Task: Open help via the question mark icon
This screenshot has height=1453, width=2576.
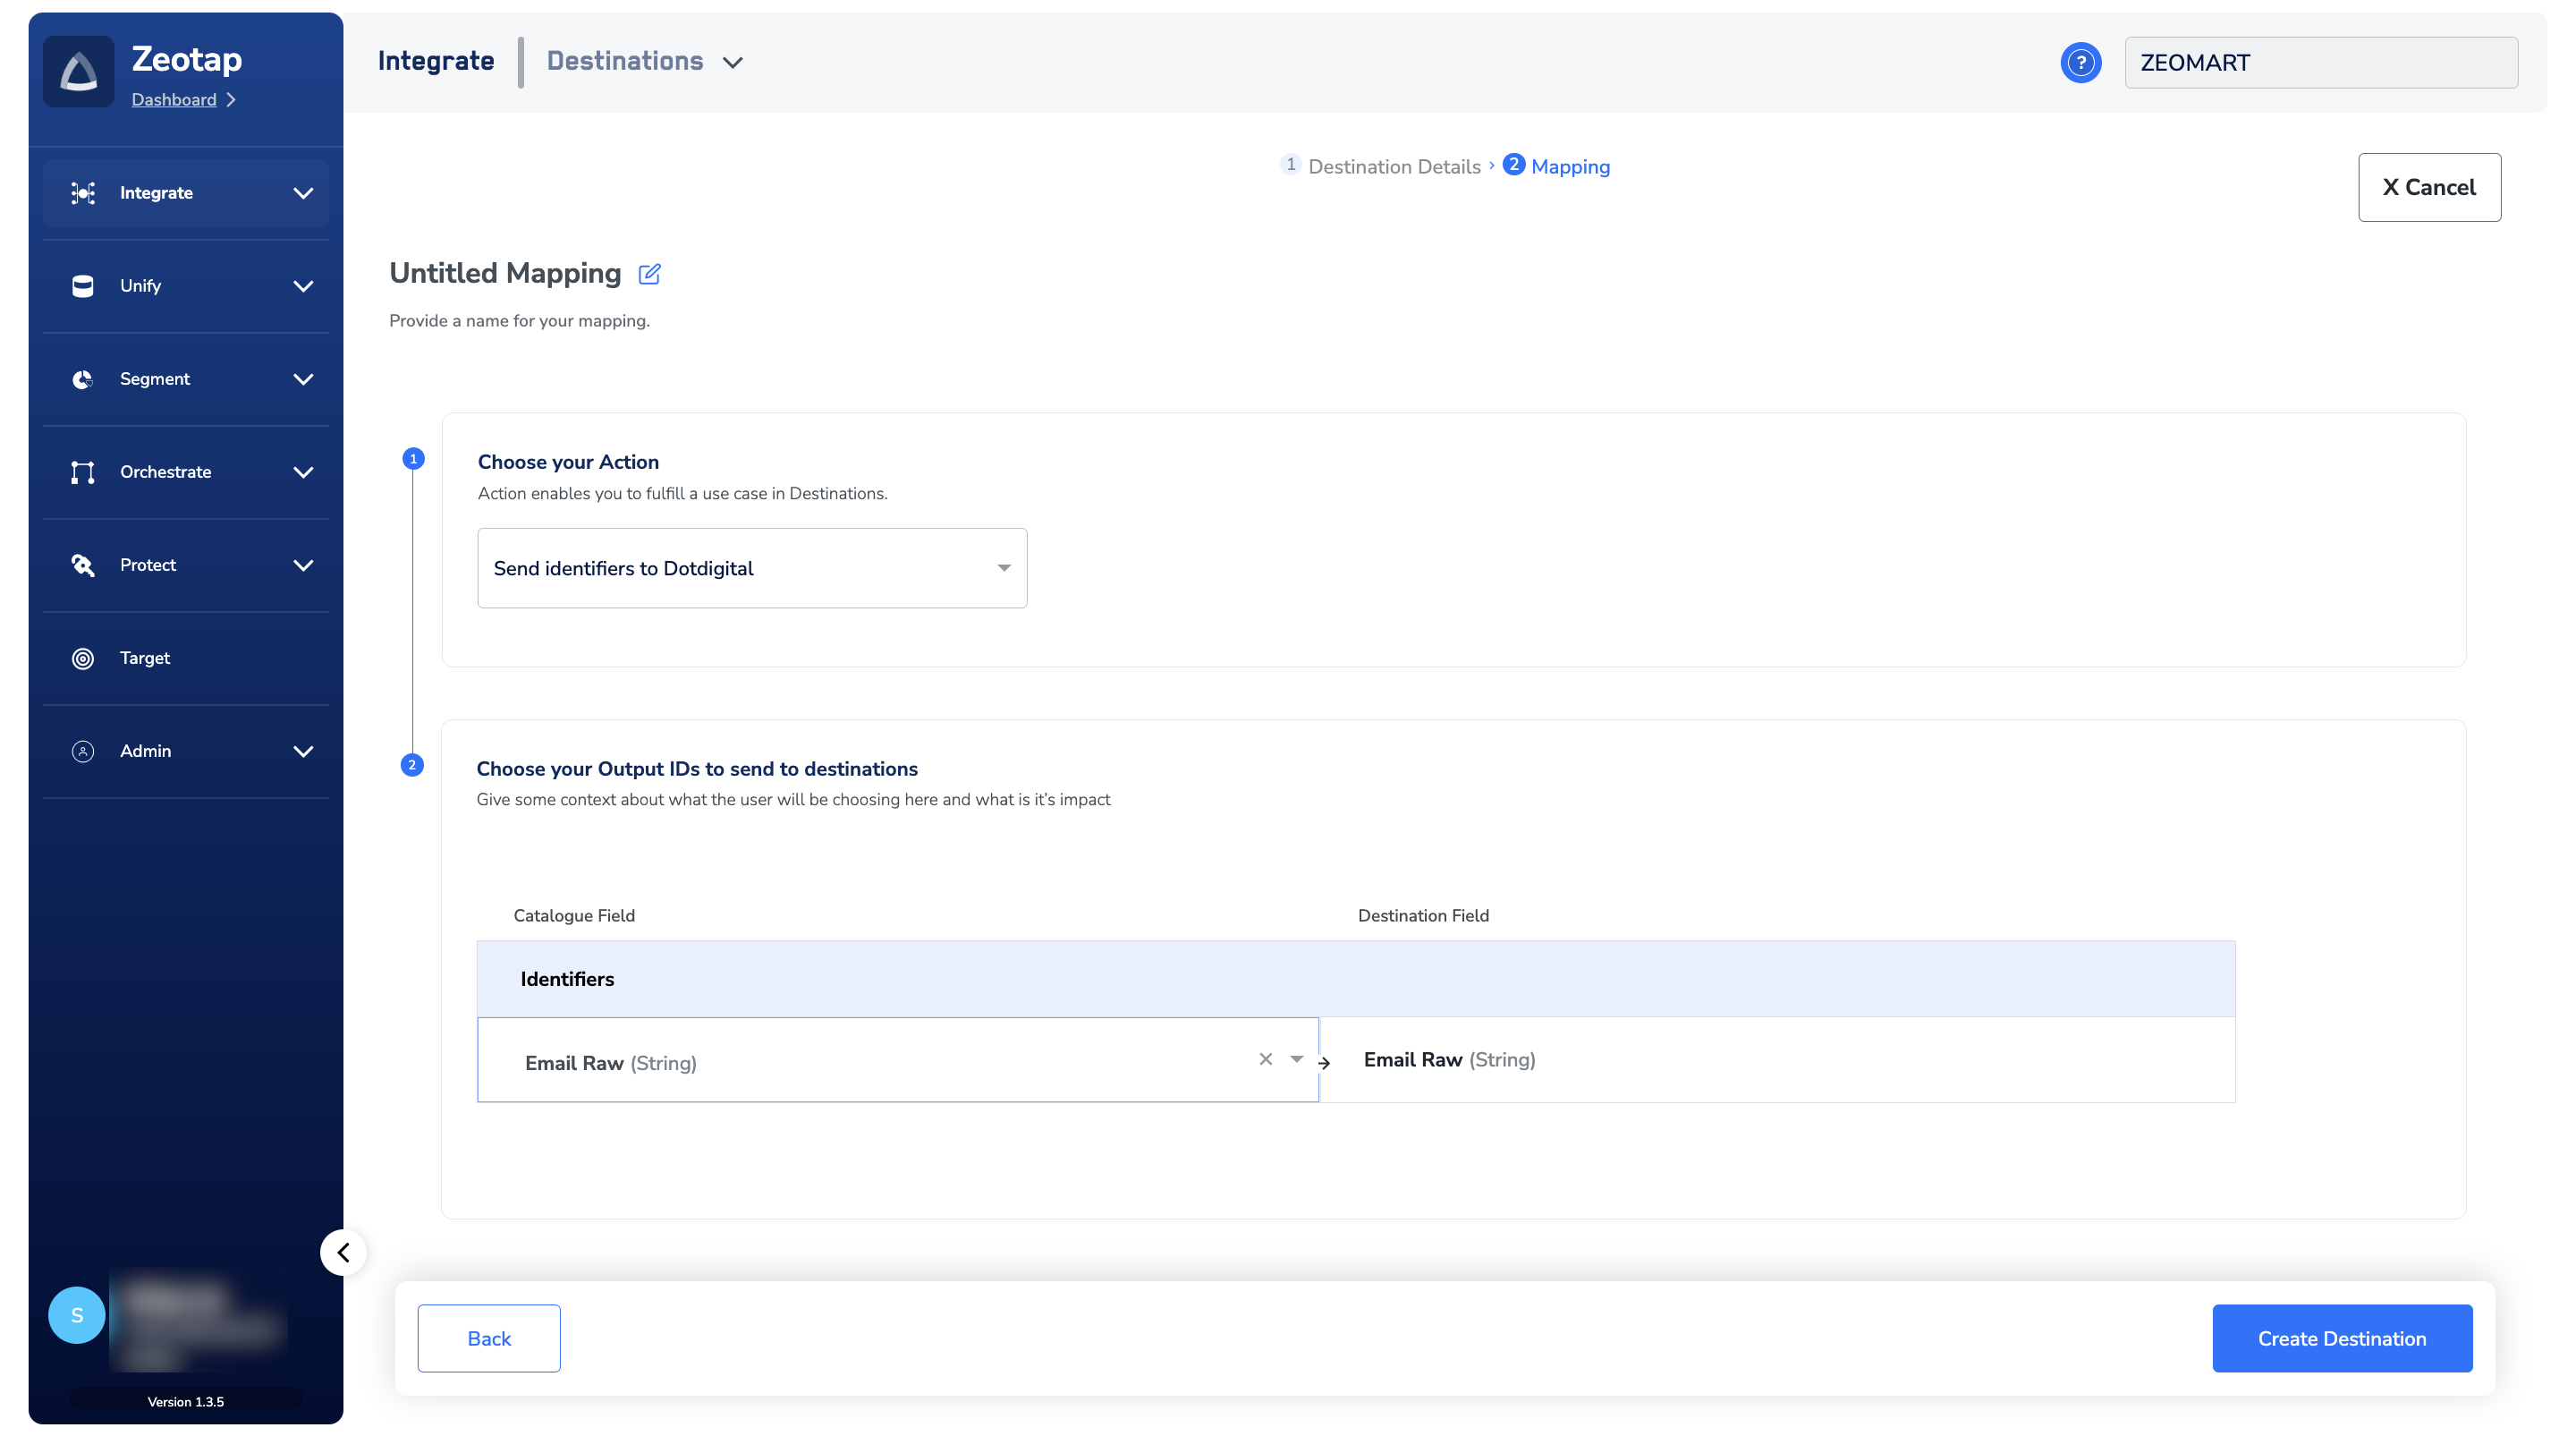Action: [2080, 63]
